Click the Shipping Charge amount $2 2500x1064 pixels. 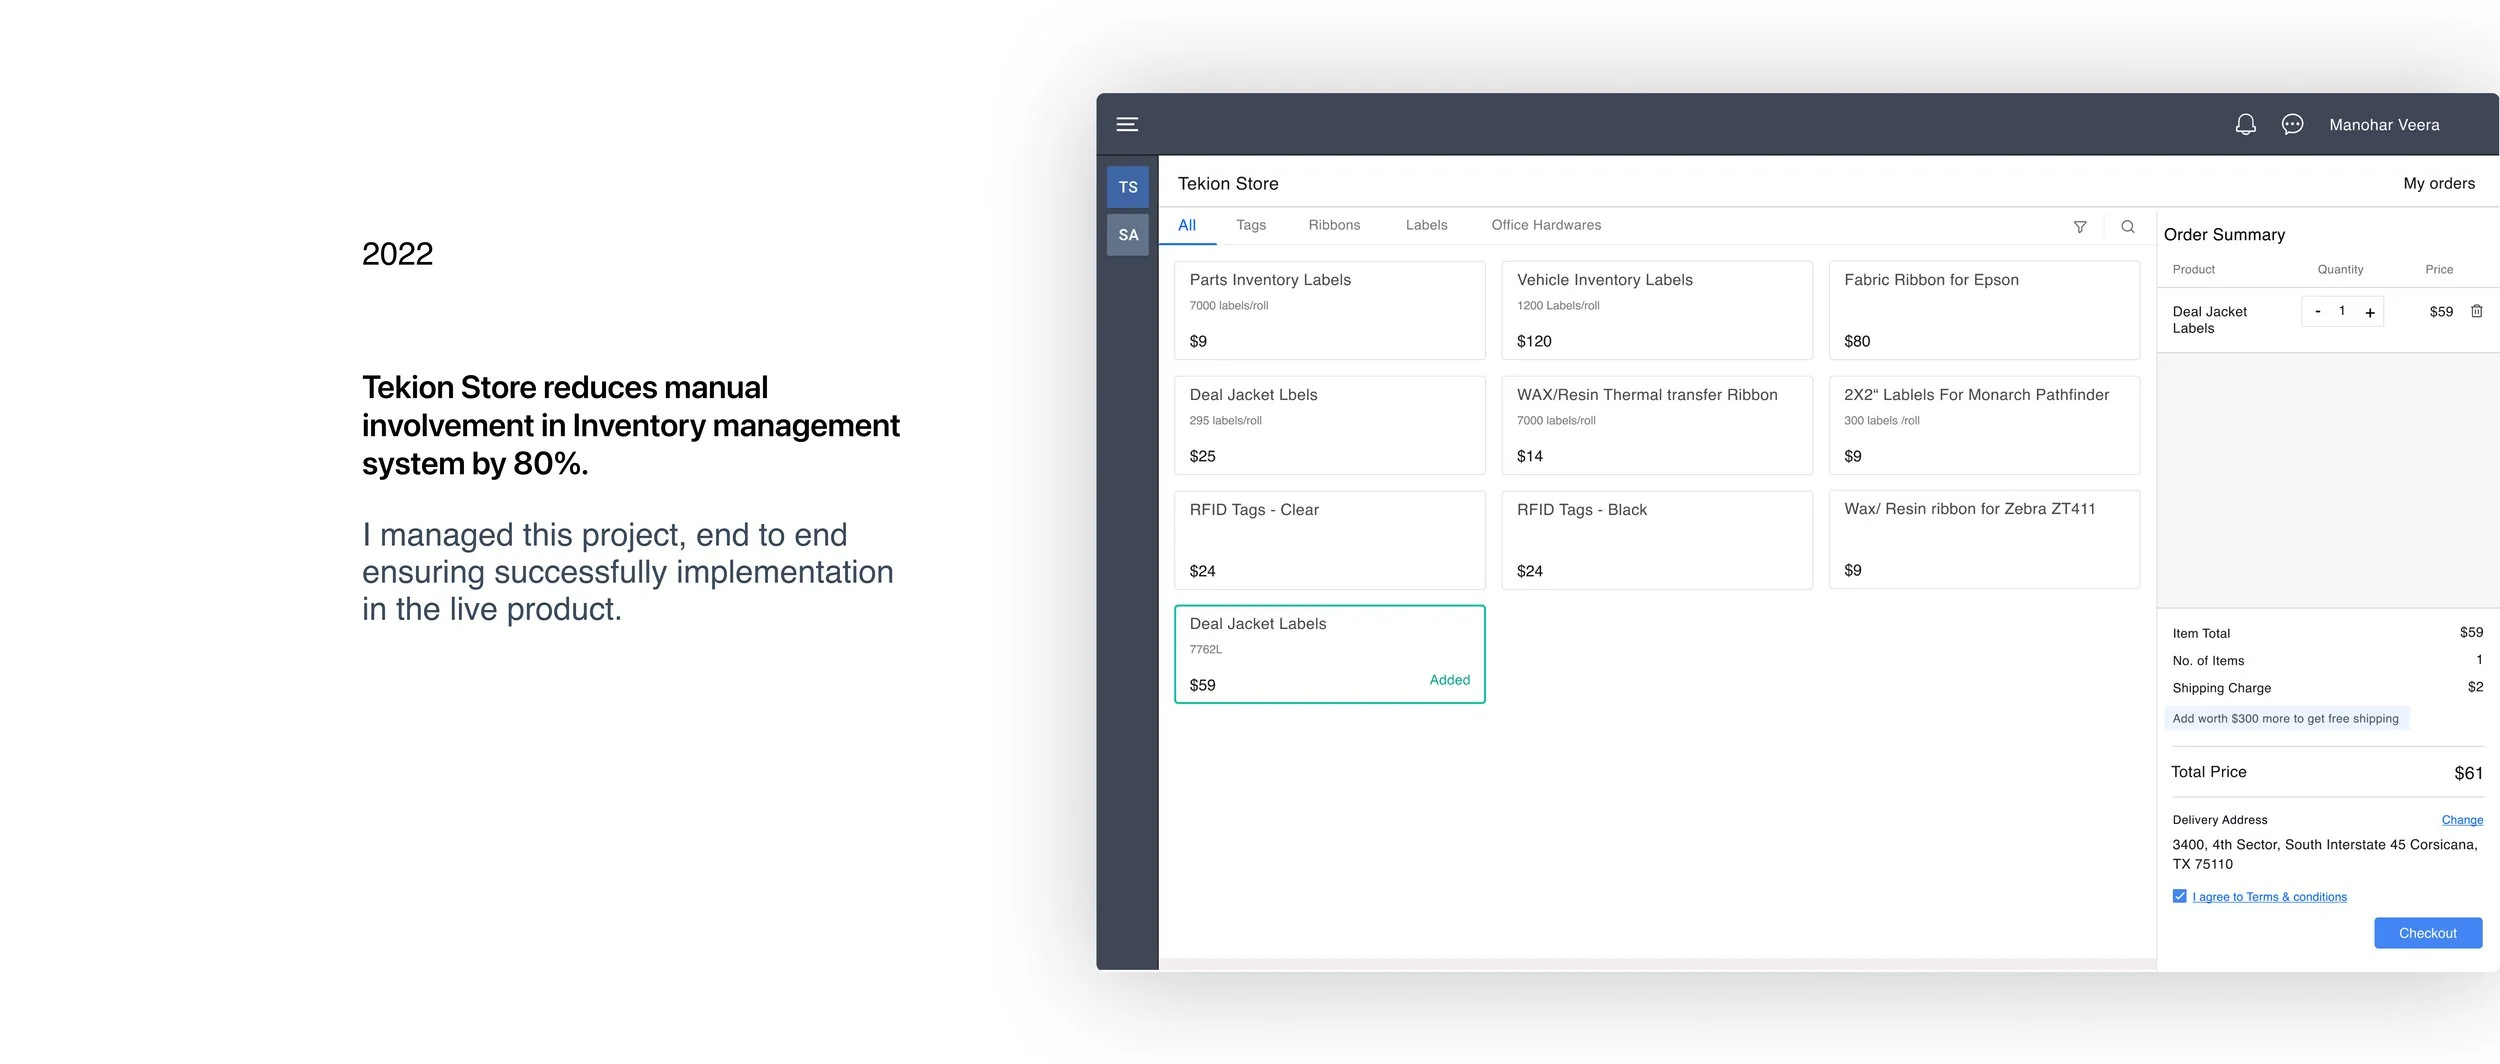[x=2475, y=687]
